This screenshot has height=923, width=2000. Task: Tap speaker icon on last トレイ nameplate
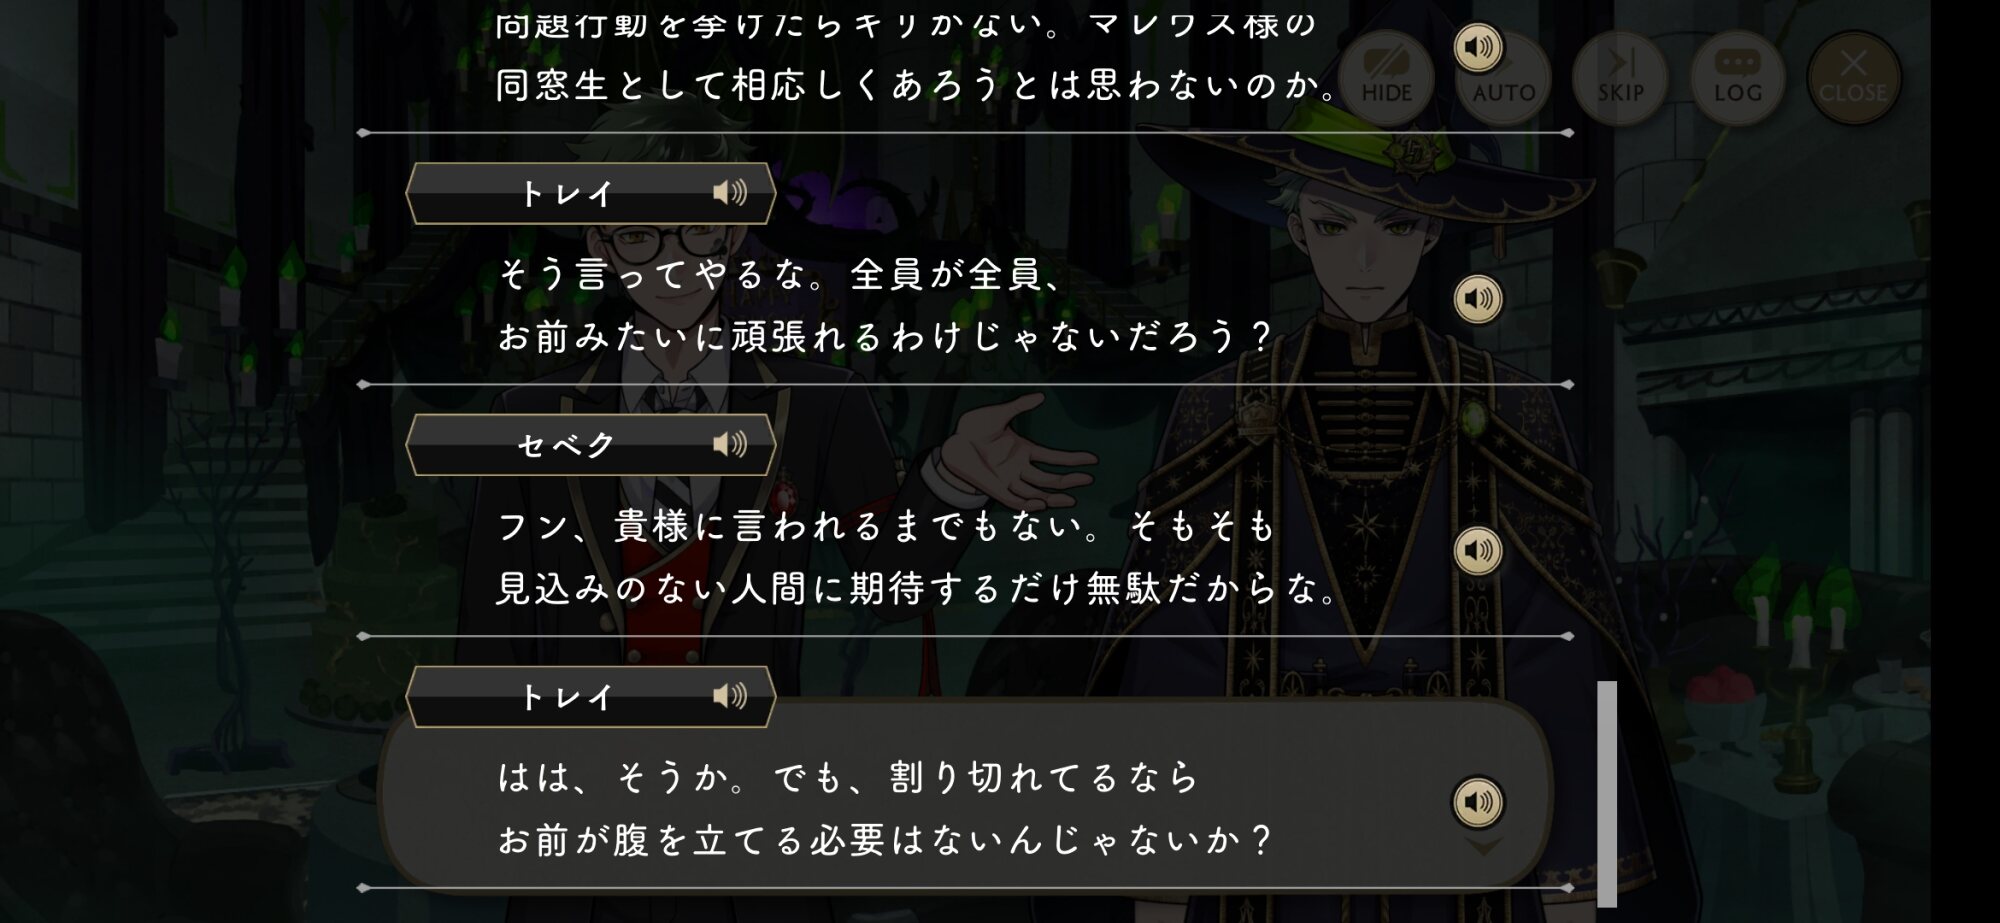coord(730,696)
